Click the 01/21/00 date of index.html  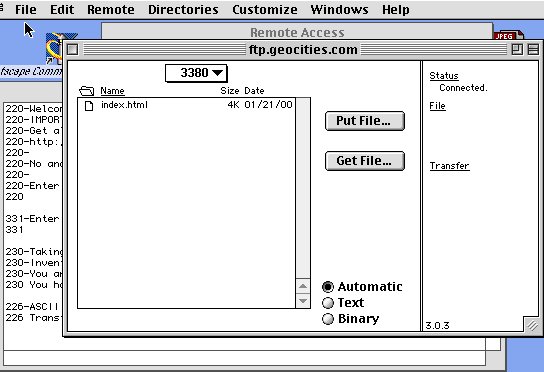268,105
